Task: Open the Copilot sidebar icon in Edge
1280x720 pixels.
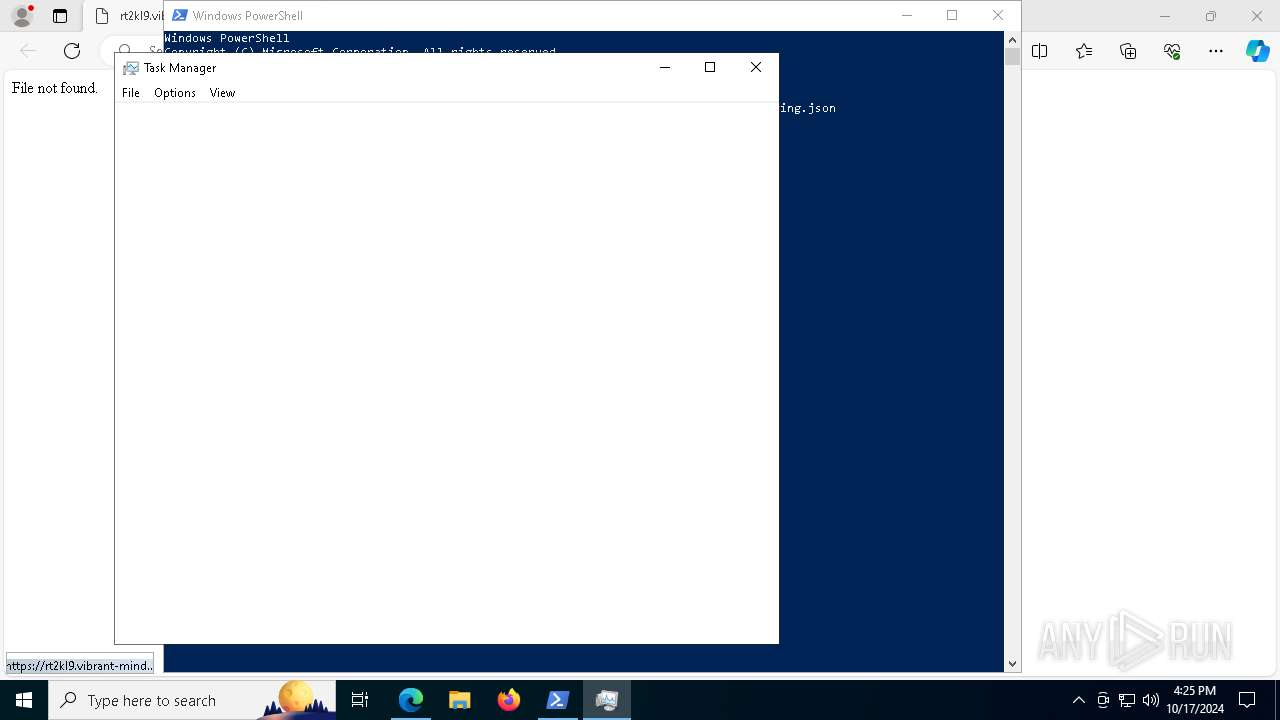Action: tap(1258, 51)
